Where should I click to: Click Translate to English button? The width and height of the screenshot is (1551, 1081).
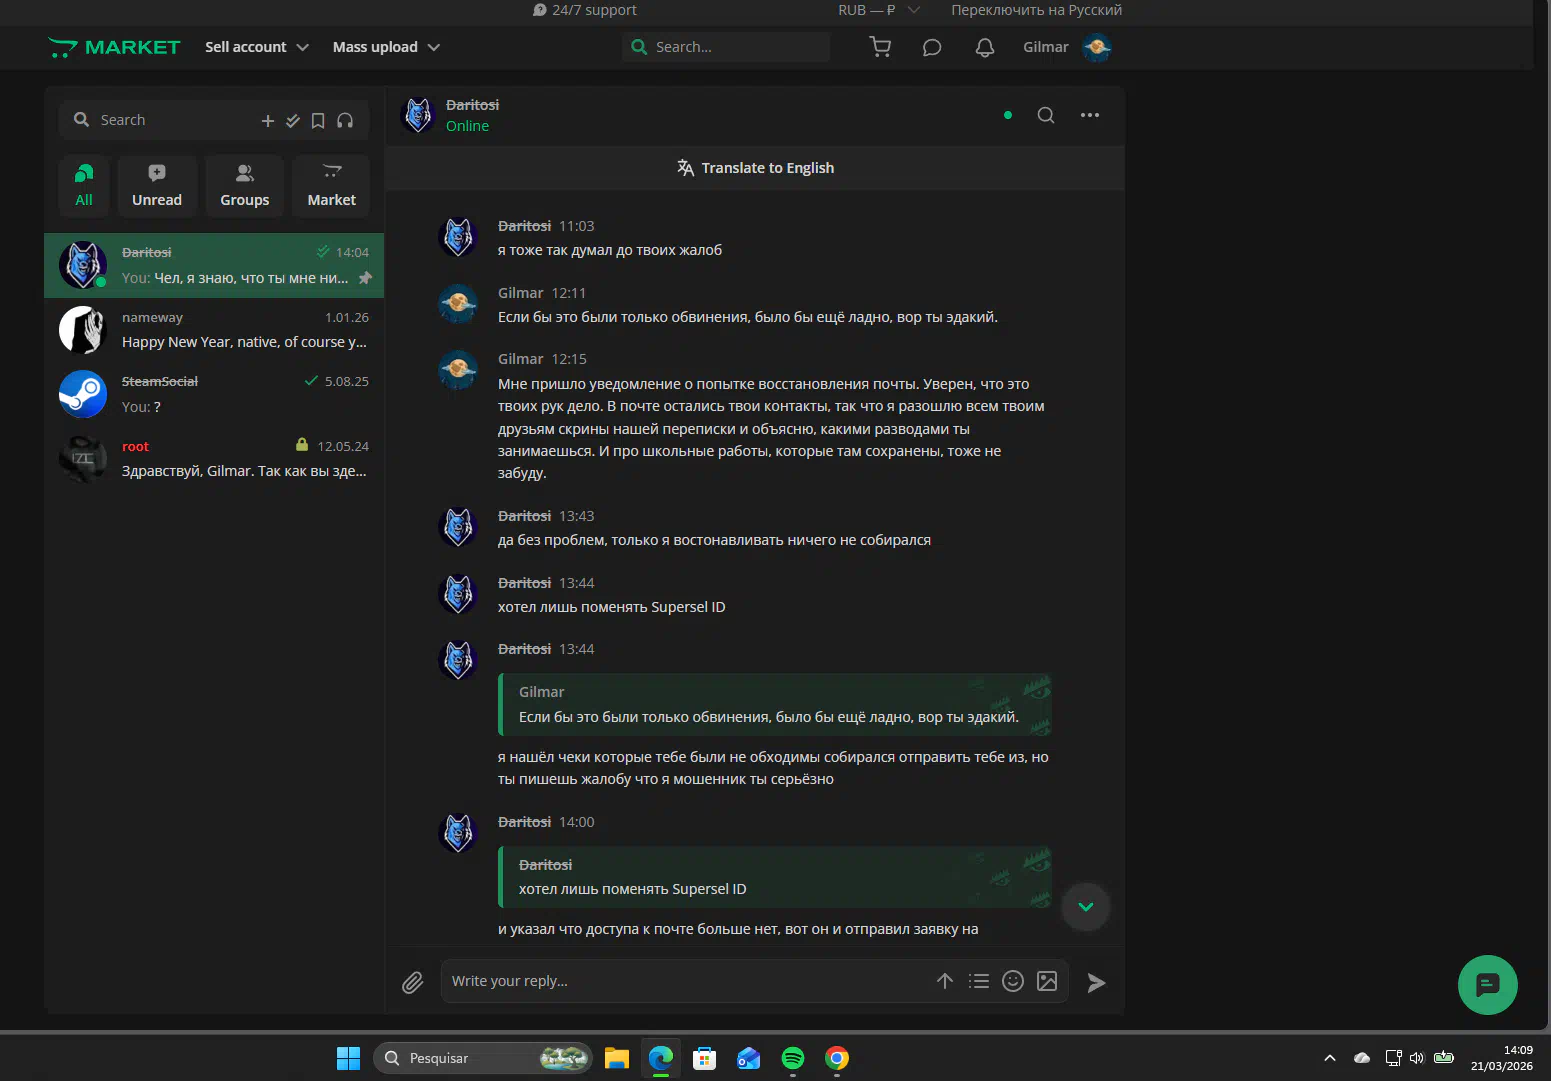click(756, 168)
